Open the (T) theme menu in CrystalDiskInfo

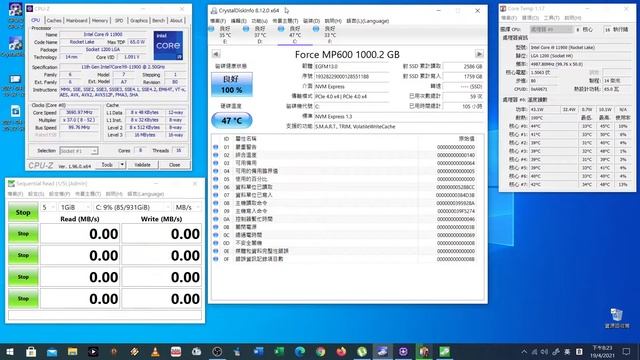point(285,21)
